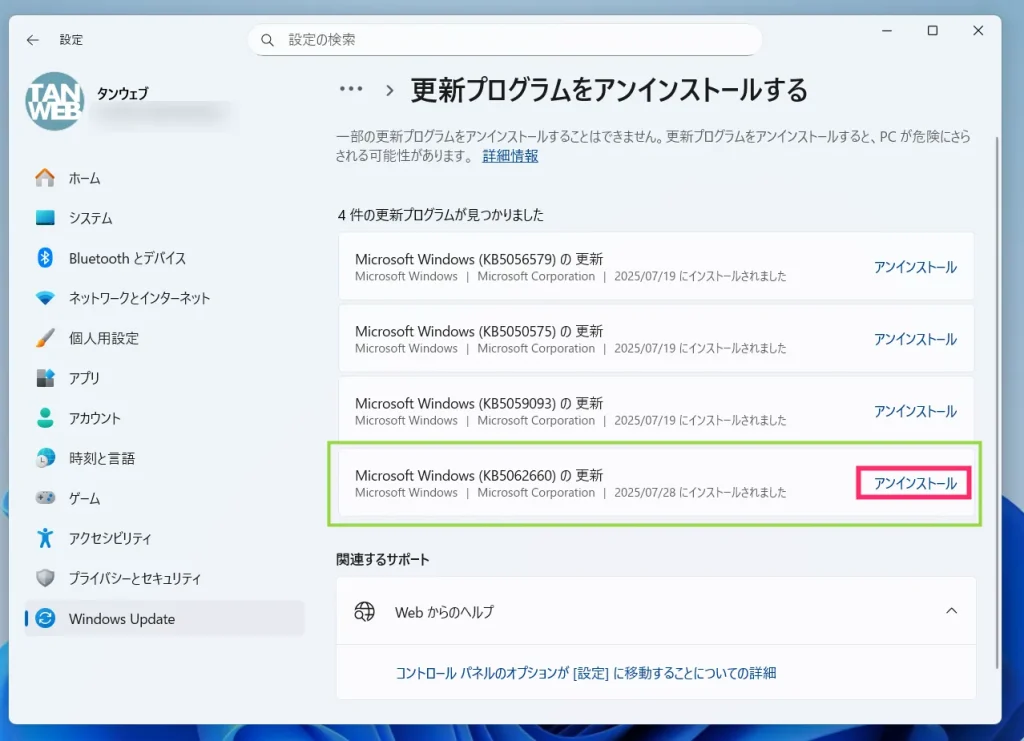The width and height of the screenshot is (1024, 741).
Task: Maximize the Settings window
Action: (933, 31)
